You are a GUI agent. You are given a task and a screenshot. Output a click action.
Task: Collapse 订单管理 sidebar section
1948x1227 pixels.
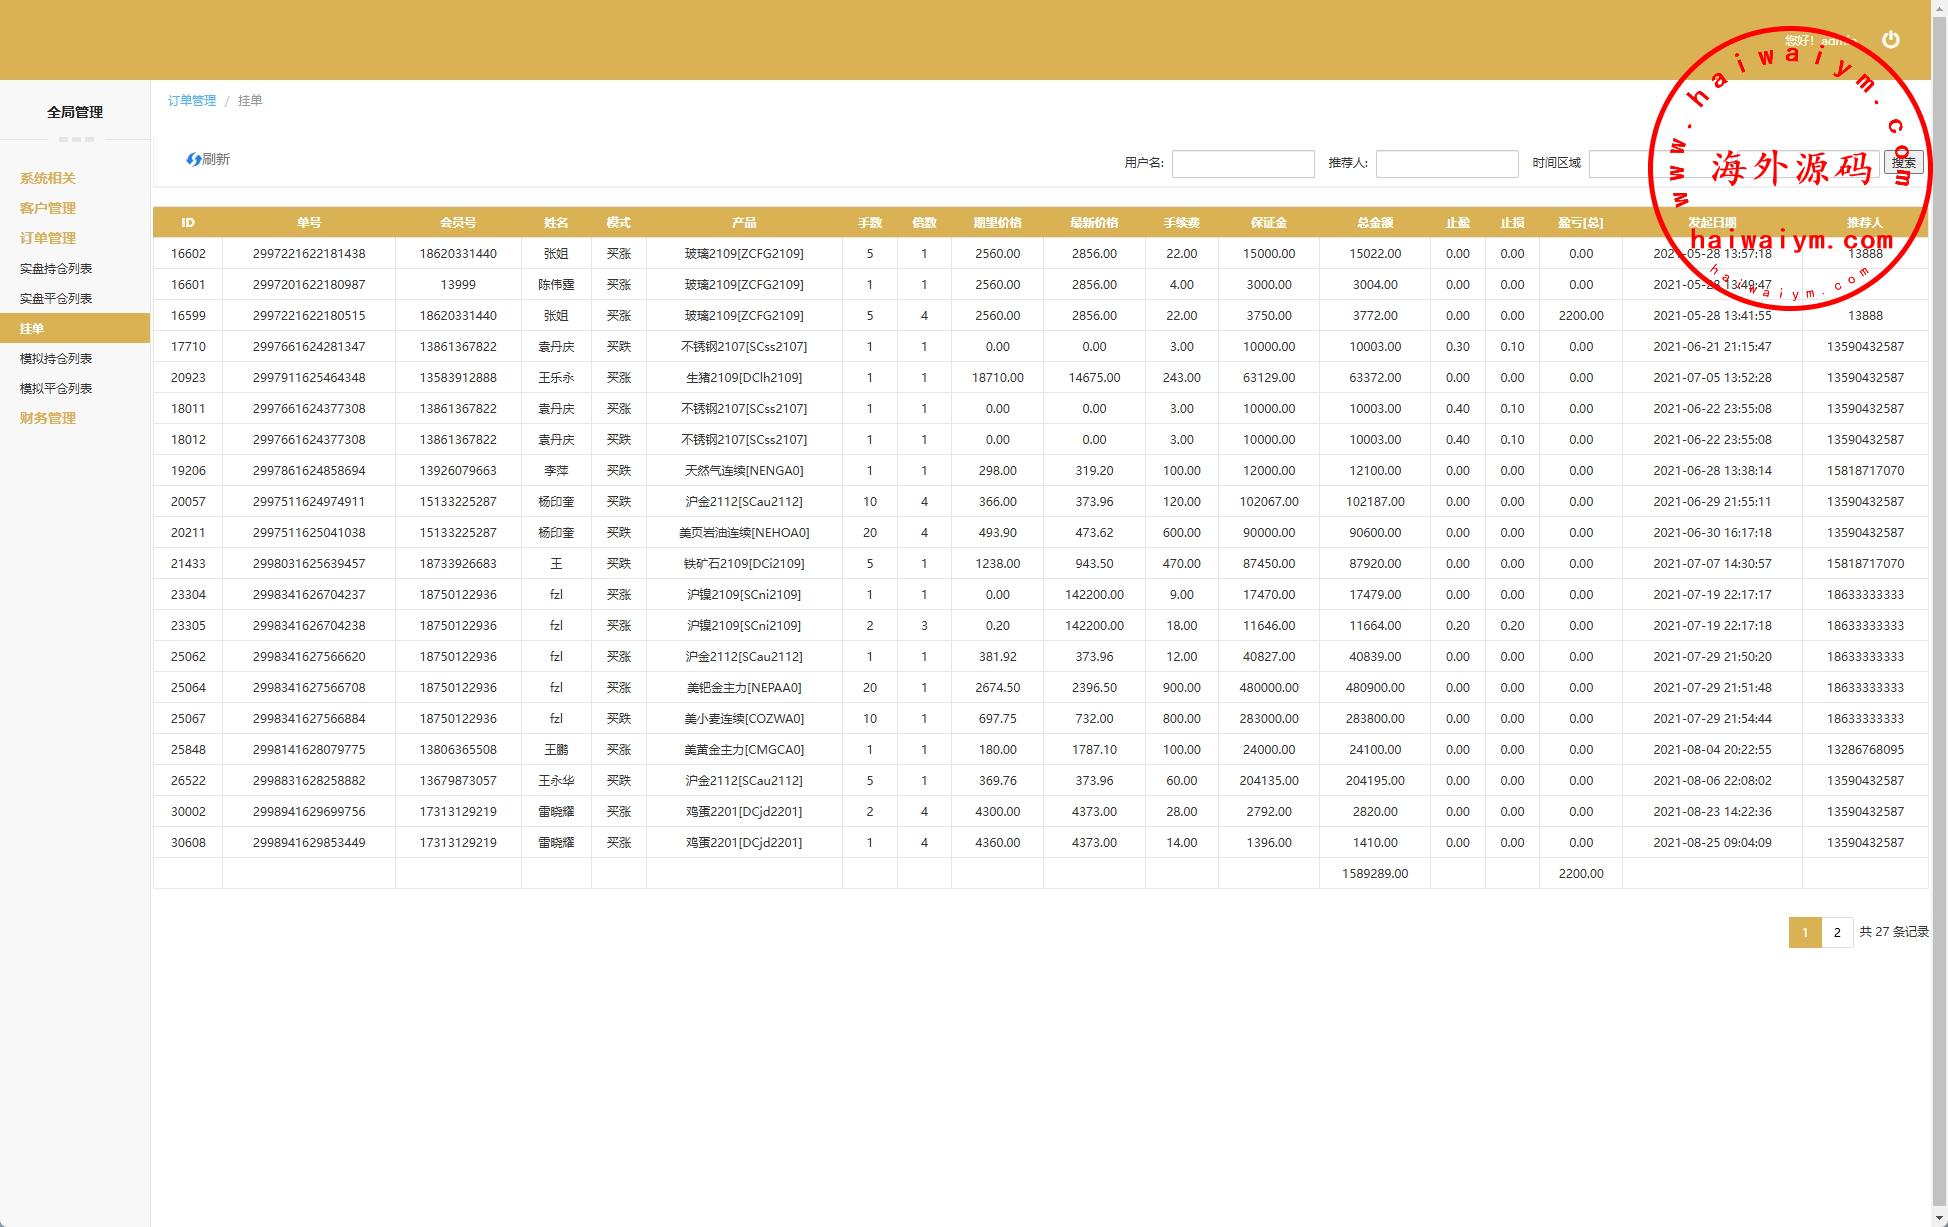[48, 238]
